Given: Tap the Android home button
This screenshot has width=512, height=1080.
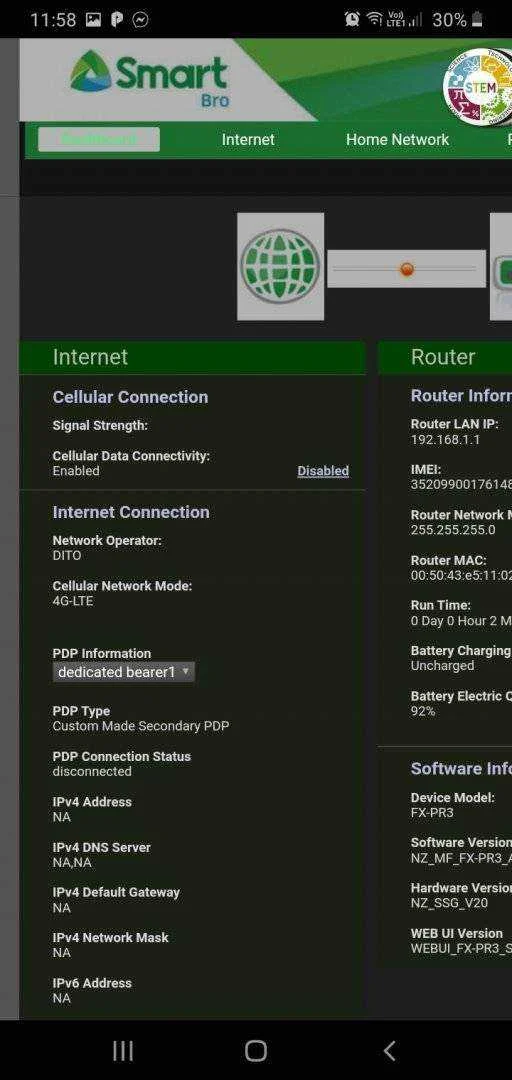Looking at the screenshot, I should click(x=256, y=1050).
